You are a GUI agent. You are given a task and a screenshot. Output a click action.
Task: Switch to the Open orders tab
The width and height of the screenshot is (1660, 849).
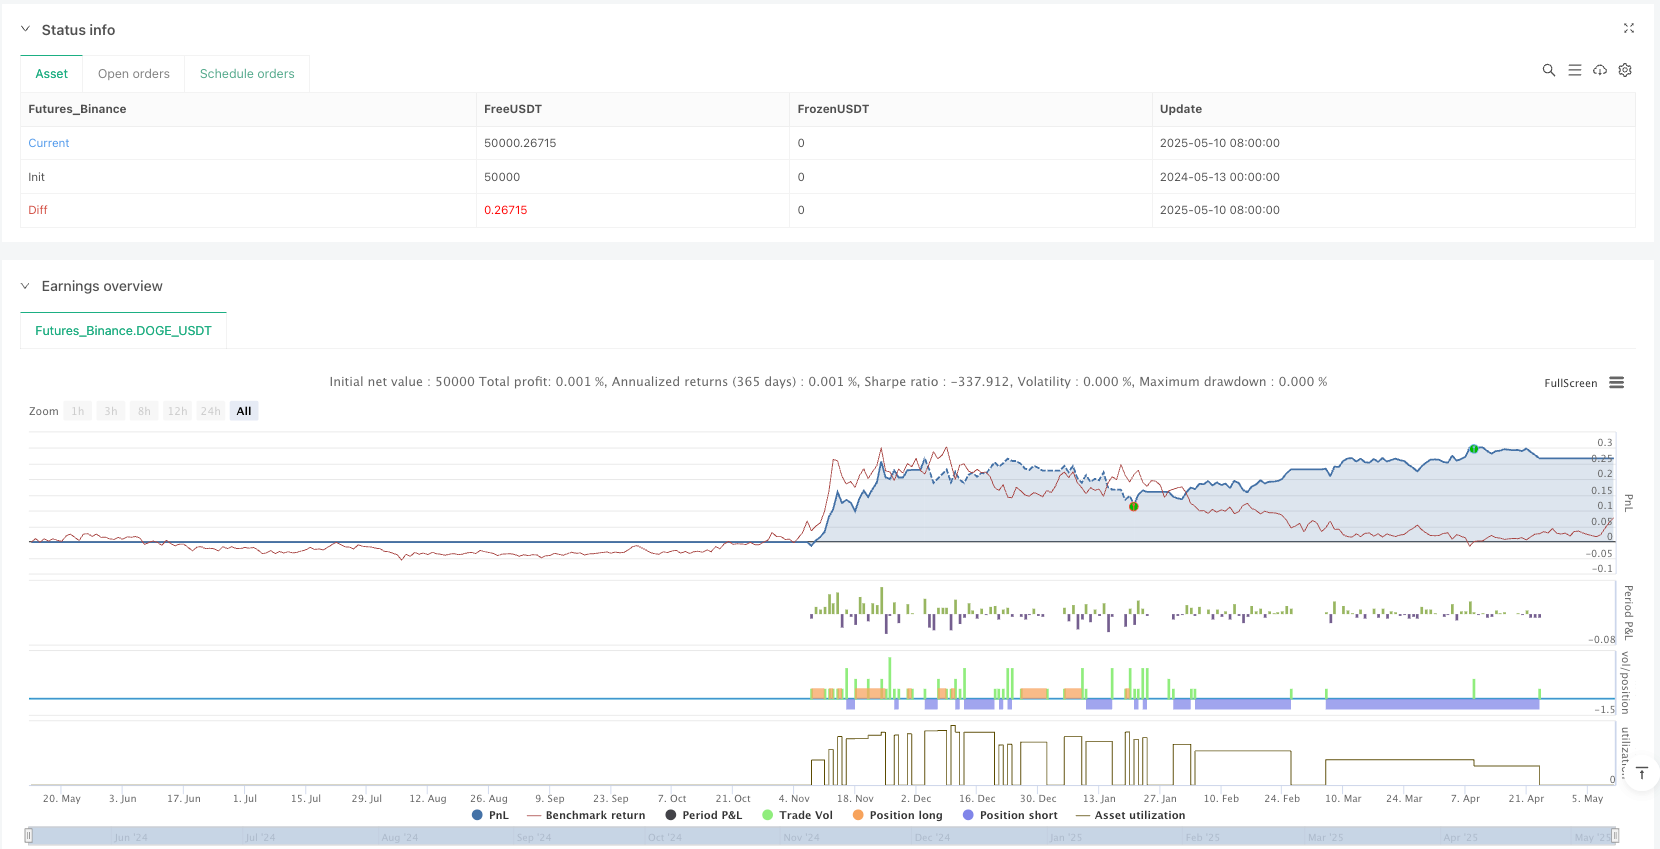click(134, 74)
